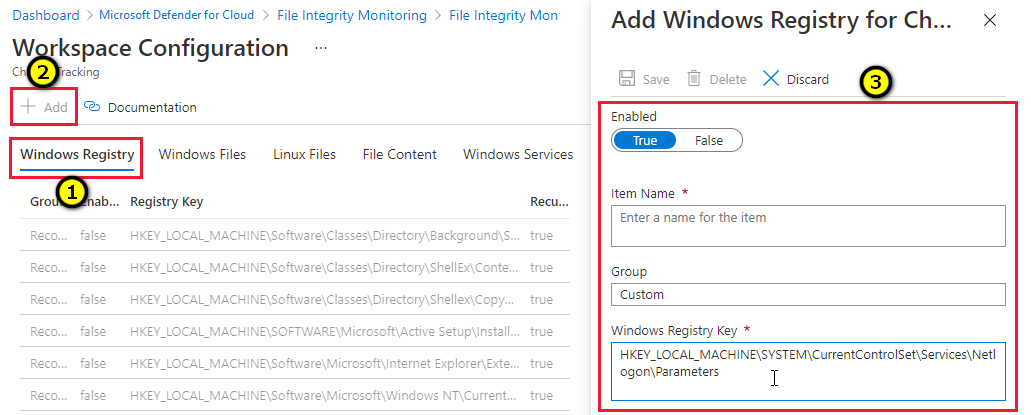The width and height of the screenshot is (1031, 415).
Task: Go to the Windows Services tab
Action: pos(518,154)
